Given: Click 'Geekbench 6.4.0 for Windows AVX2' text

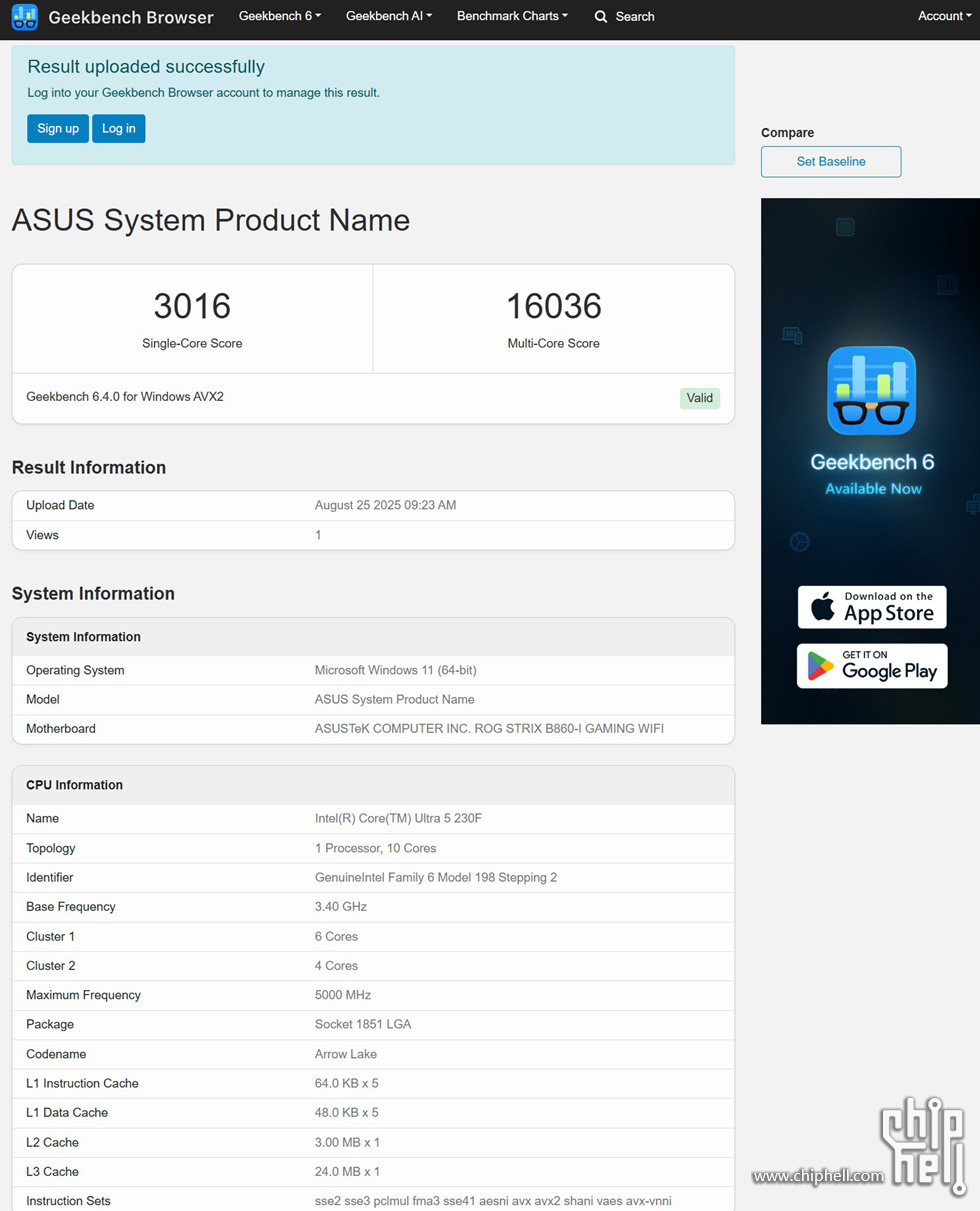Looking at the screenshot, I should (125, 396).
